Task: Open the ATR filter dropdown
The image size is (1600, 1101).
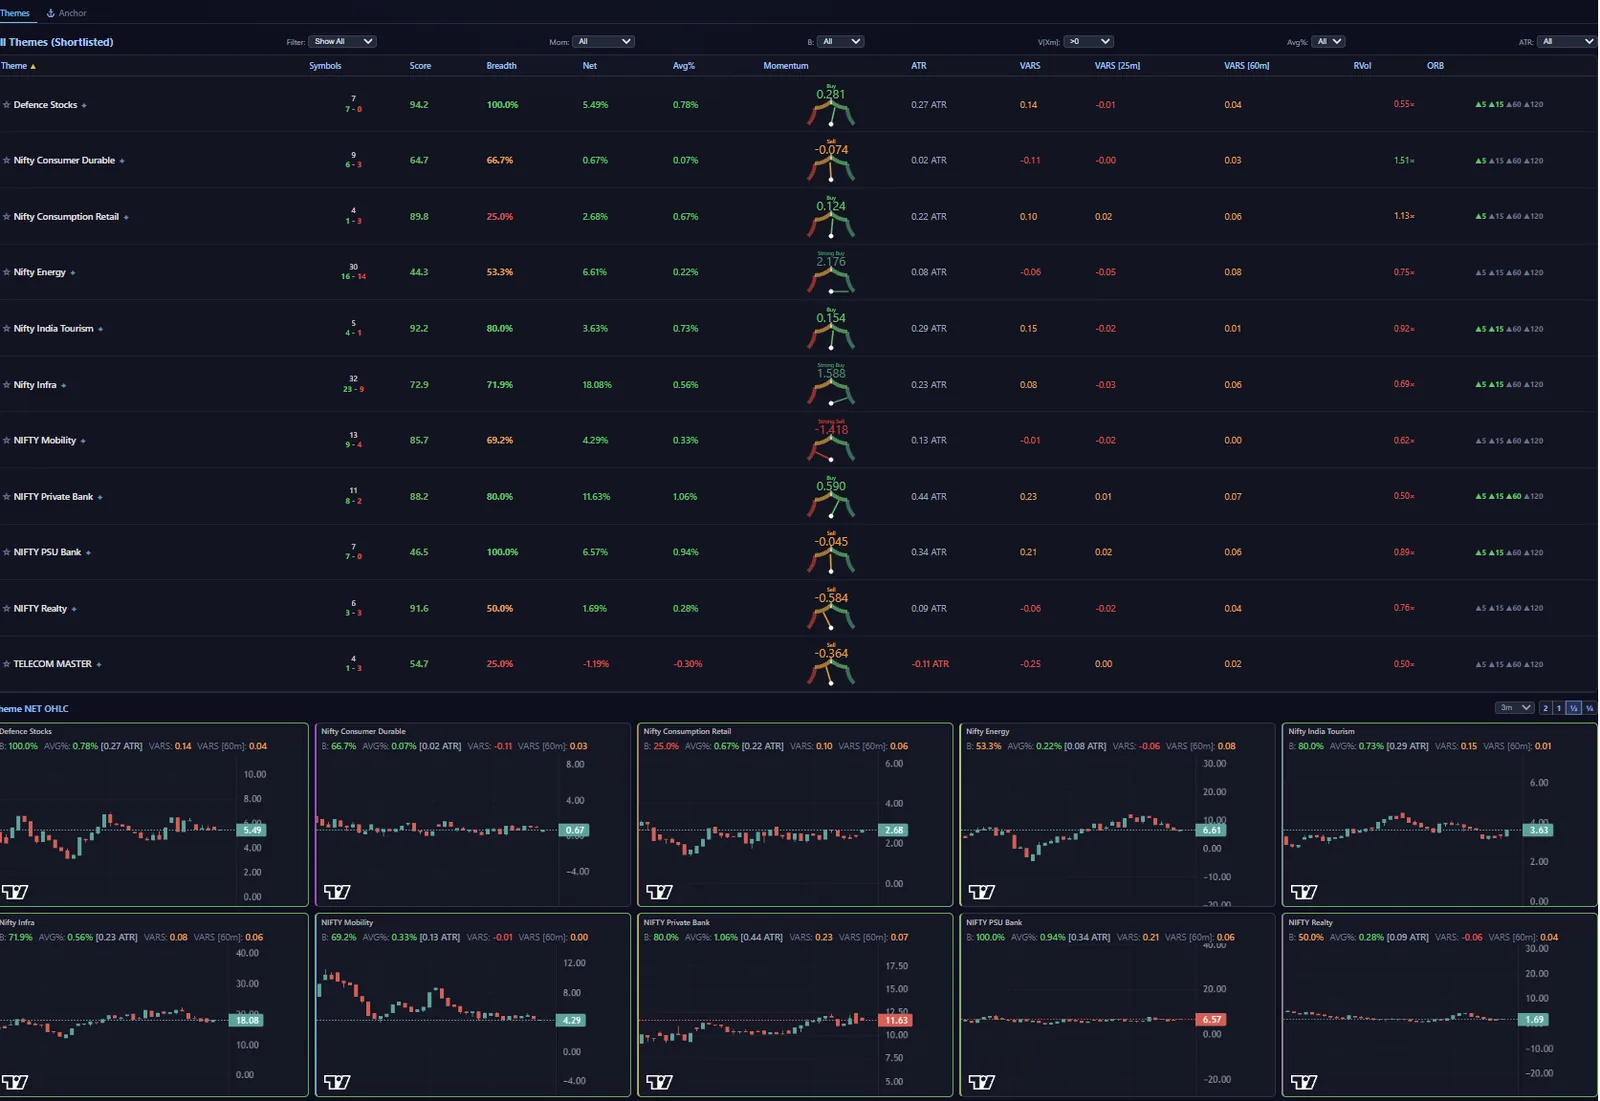Action: 1567,42
